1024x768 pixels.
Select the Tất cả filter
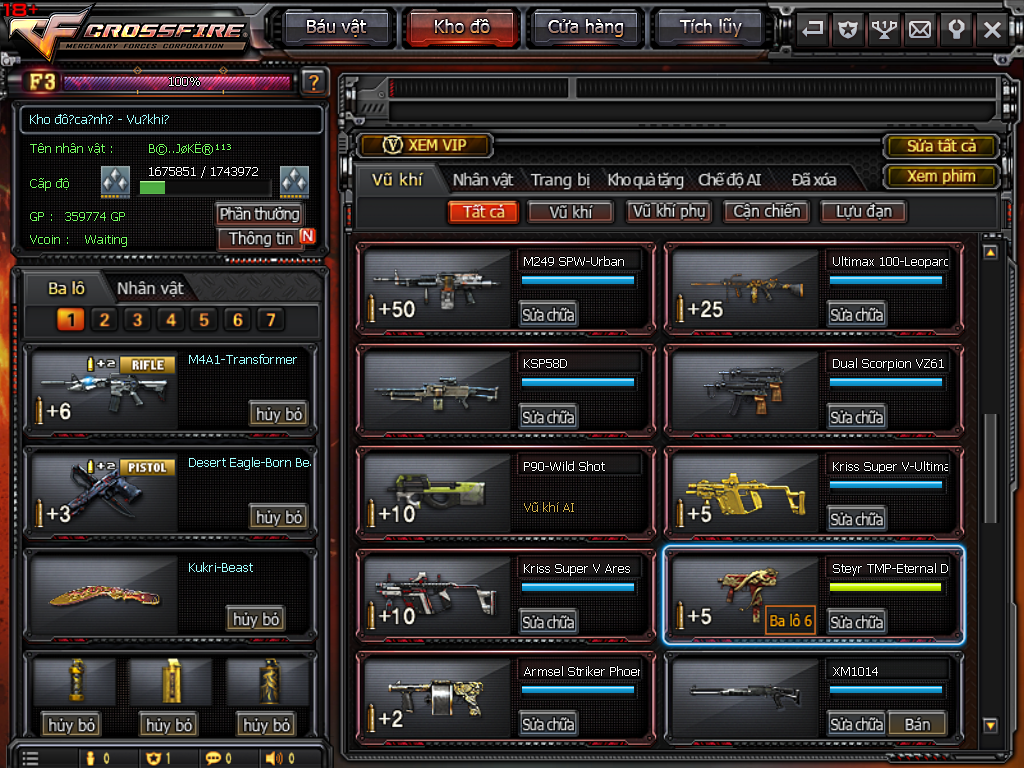click(483, 212)
